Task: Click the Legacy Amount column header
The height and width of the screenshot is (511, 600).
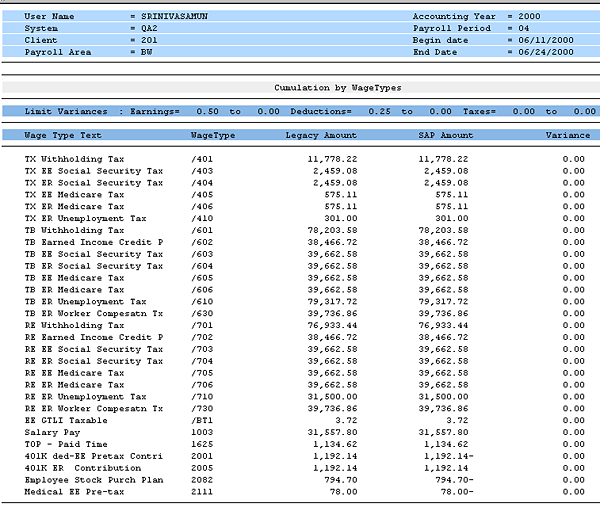Action: 320,134
